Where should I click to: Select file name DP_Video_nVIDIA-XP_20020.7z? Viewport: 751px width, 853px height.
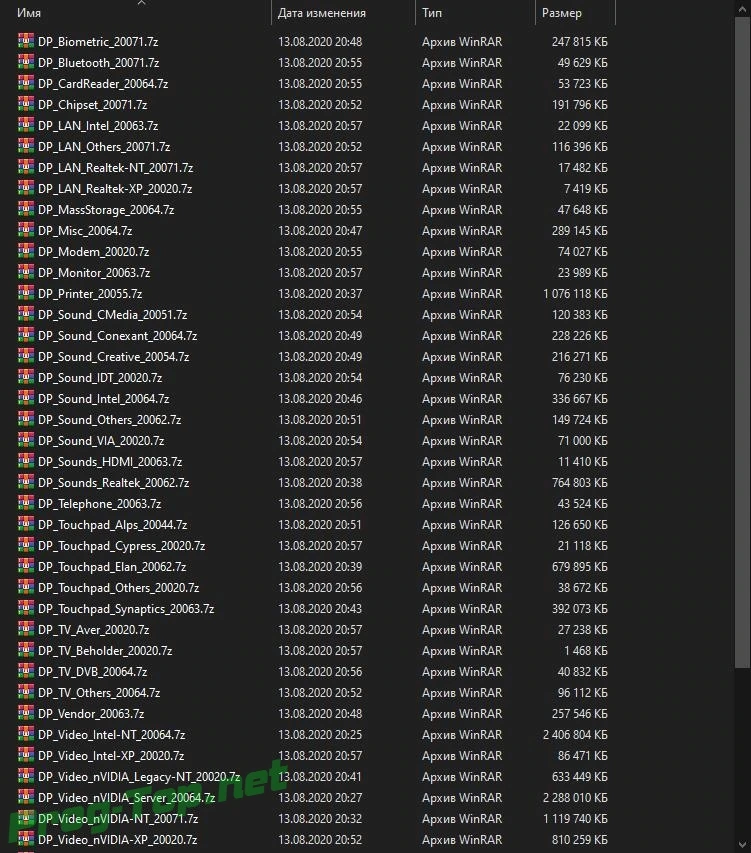pyautogui.click(x=117, y=839)
